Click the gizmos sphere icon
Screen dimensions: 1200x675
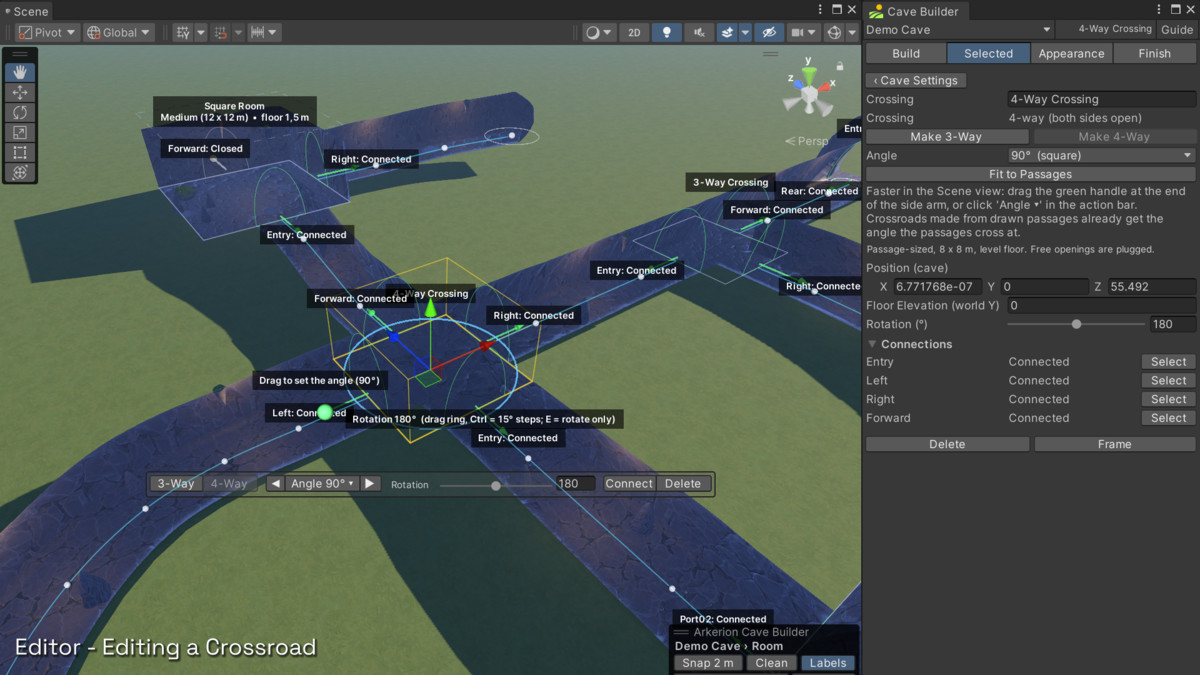835,32
